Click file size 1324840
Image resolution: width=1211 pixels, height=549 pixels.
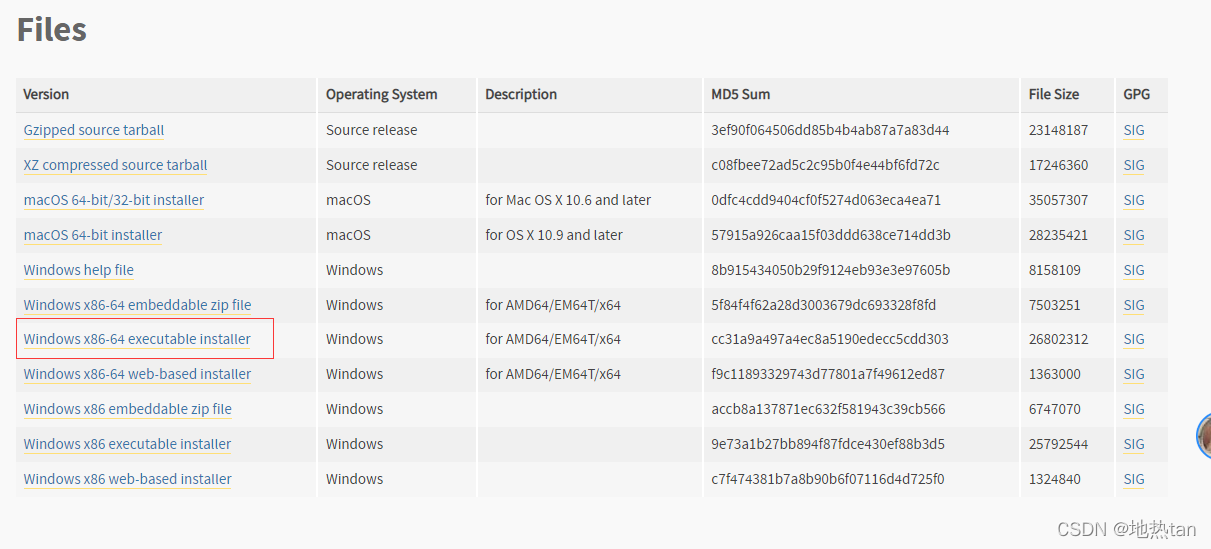click(1055, 479)
